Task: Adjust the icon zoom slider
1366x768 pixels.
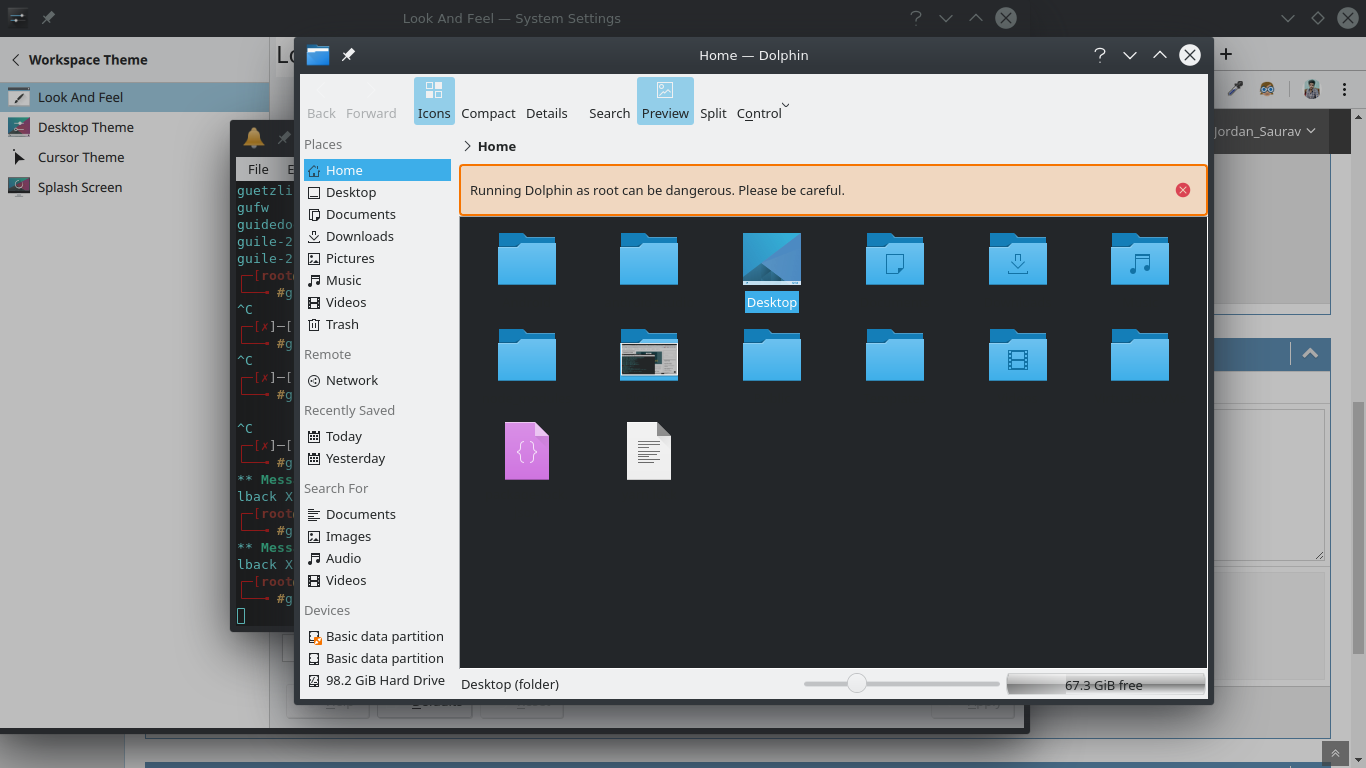Action: coord(856,683)
